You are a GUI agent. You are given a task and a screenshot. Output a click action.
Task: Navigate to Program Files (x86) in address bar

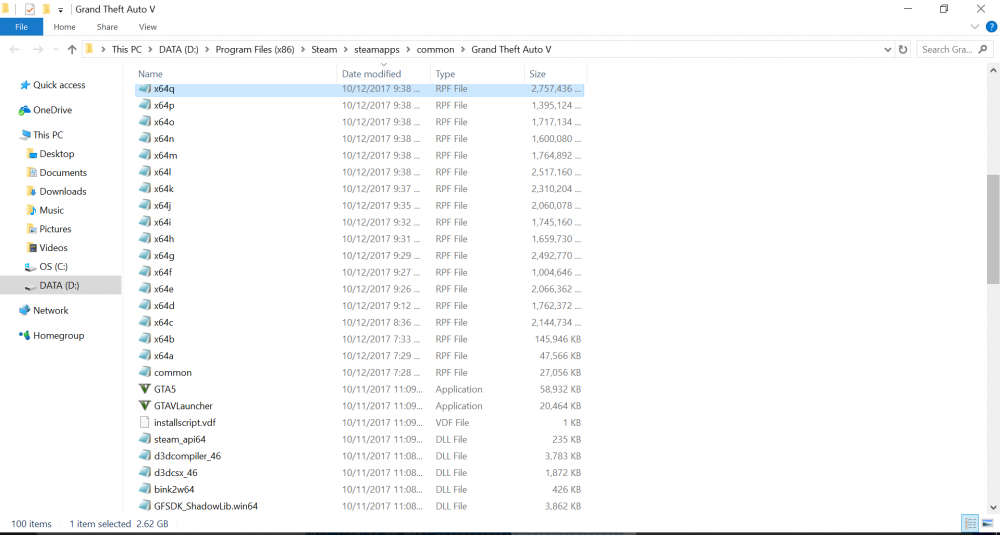pos(255,50)
